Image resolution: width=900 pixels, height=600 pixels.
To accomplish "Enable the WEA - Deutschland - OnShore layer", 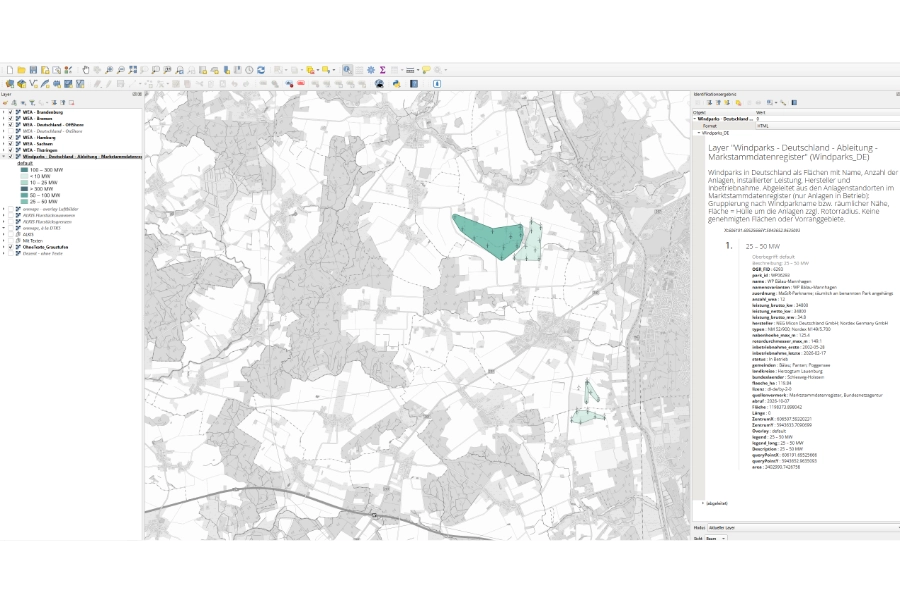I will pos(11,131).
